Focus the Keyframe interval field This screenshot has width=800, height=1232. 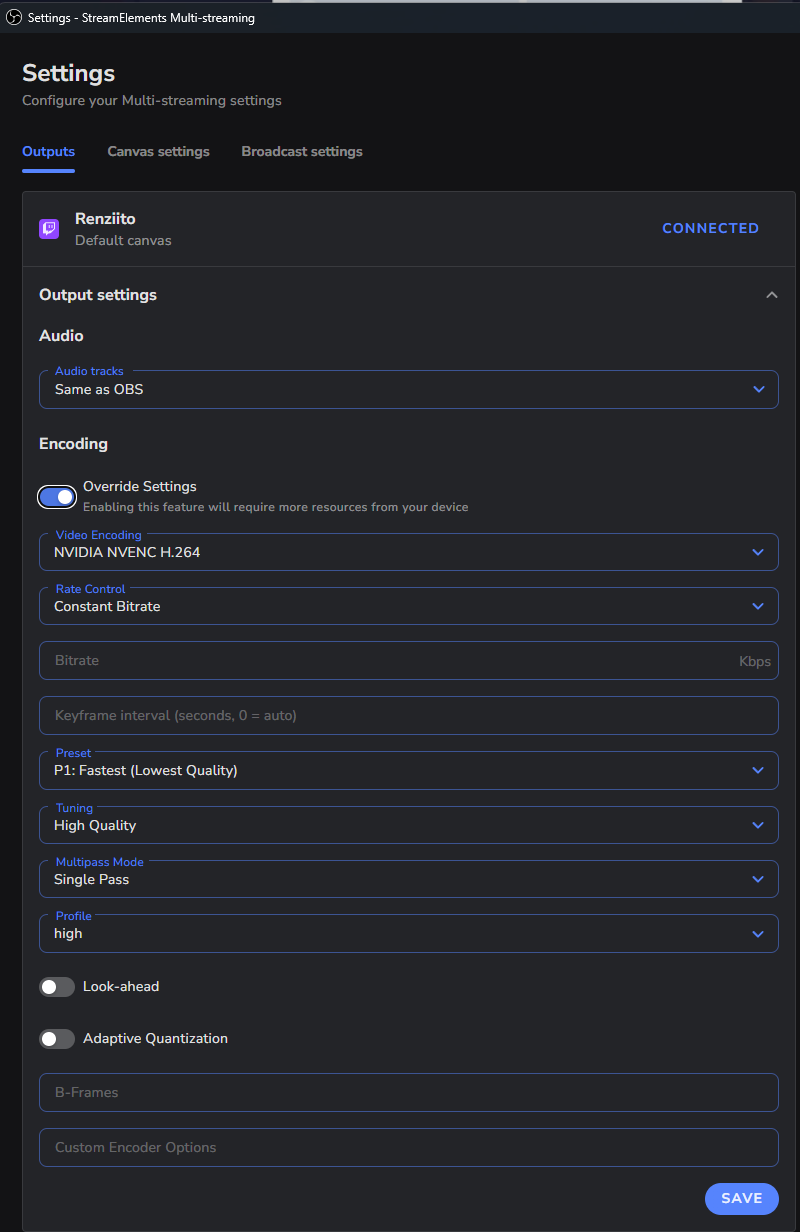click(409, 716)
